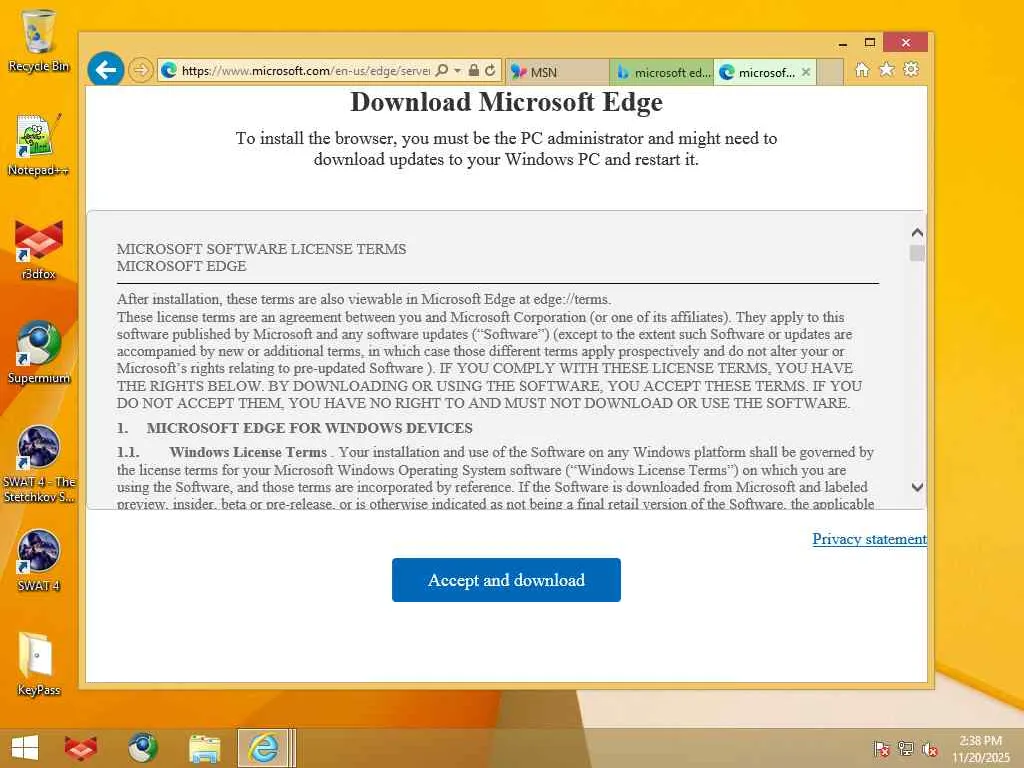Viewport: 1024px width, 768px height.
Task: Refresh the page with the reload icon
Action: pos(490,70)
